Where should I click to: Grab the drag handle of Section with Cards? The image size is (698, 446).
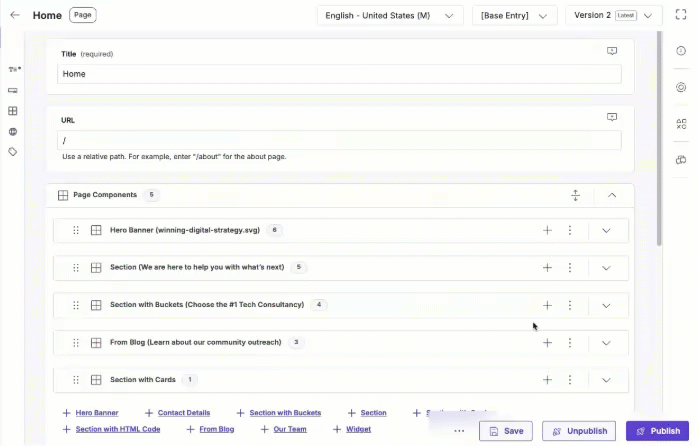(76, 380)
